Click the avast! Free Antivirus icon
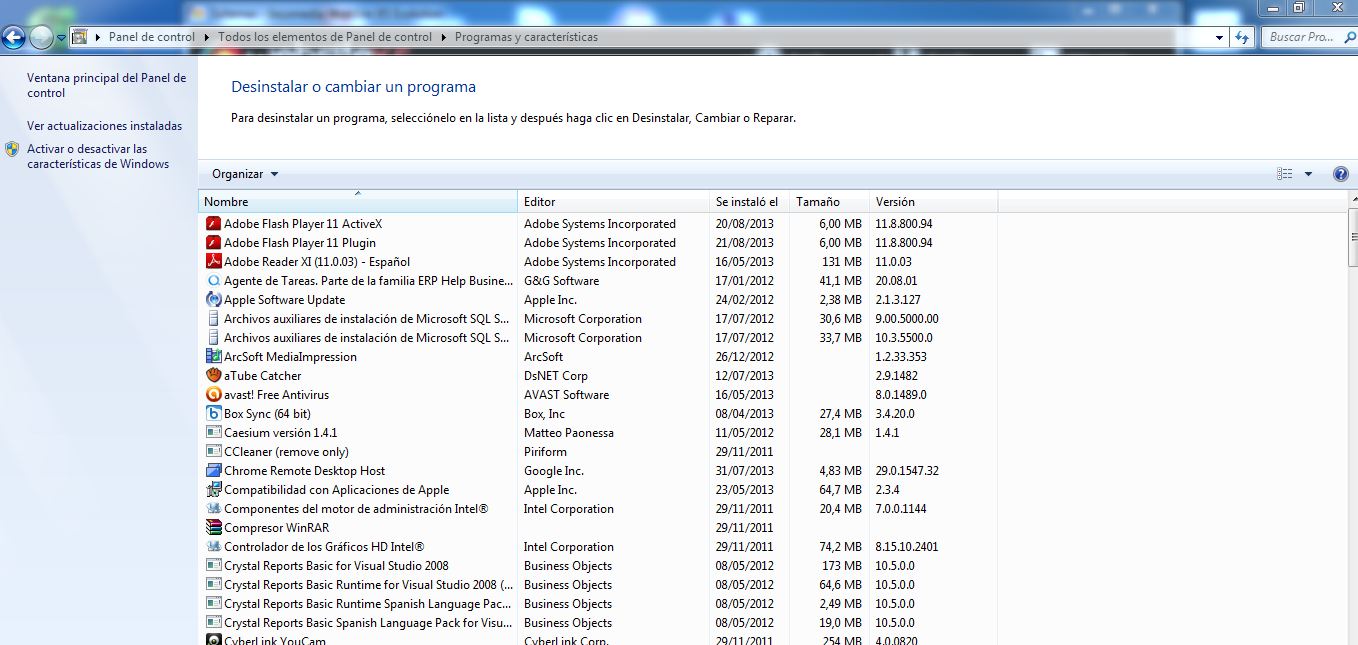The height and width of the screenshot is (645, 1358). pos(212,394)
